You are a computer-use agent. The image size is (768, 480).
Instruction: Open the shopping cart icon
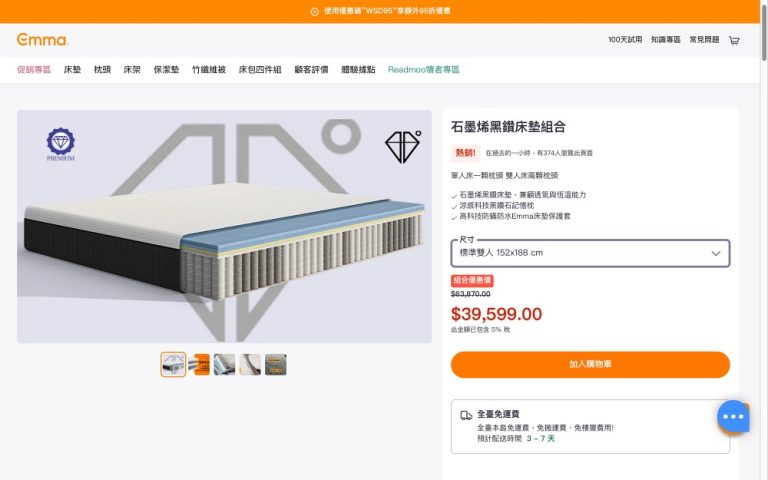(x=734, y=40)
